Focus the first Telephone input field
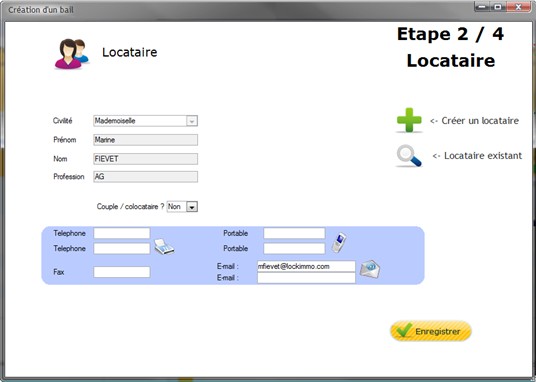Image resolution: width=536 pixels, height=382 pixels. tap(122, 233)
